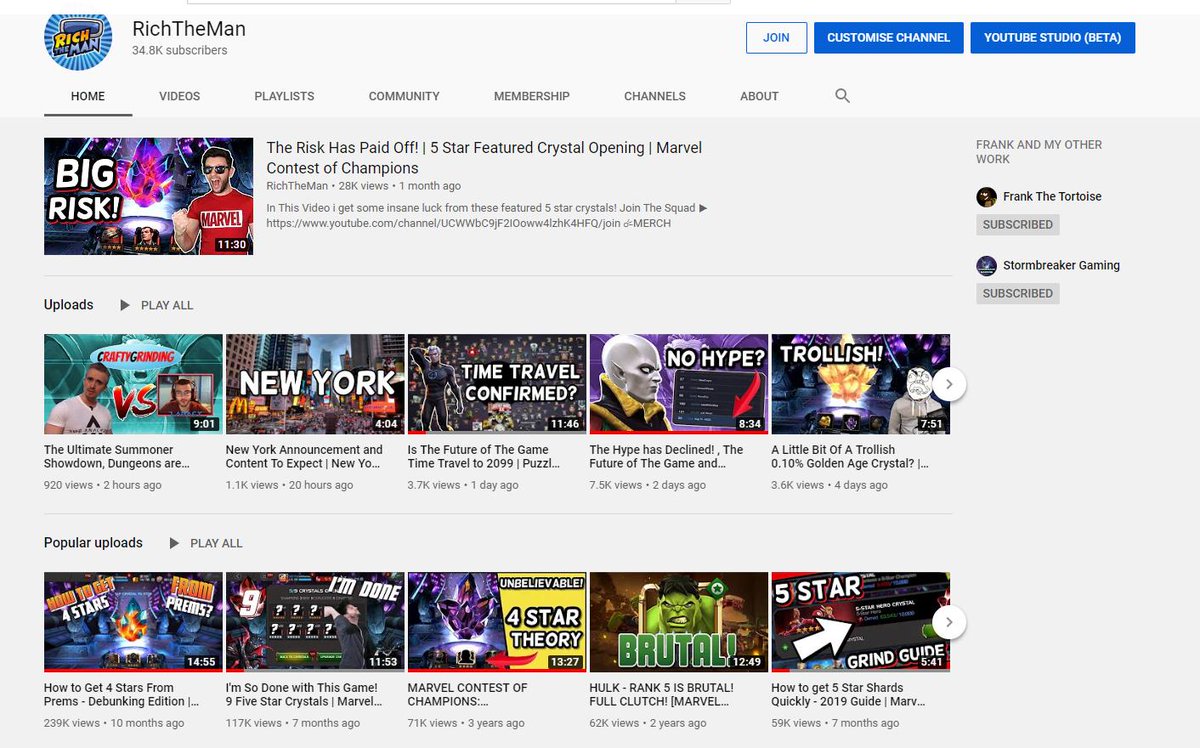Open the Big Risk featured video thumbnail
This screenshot has width=1200, height=748.
(x=148, y=196)
